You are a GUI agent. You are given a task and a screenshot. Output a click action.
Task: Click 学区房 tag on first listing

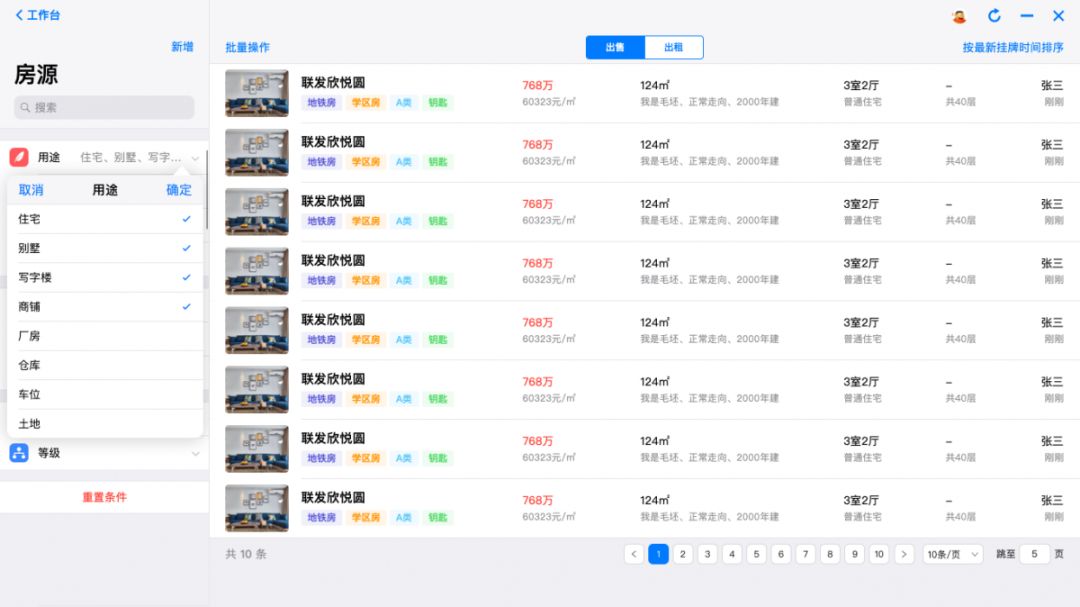366,103
